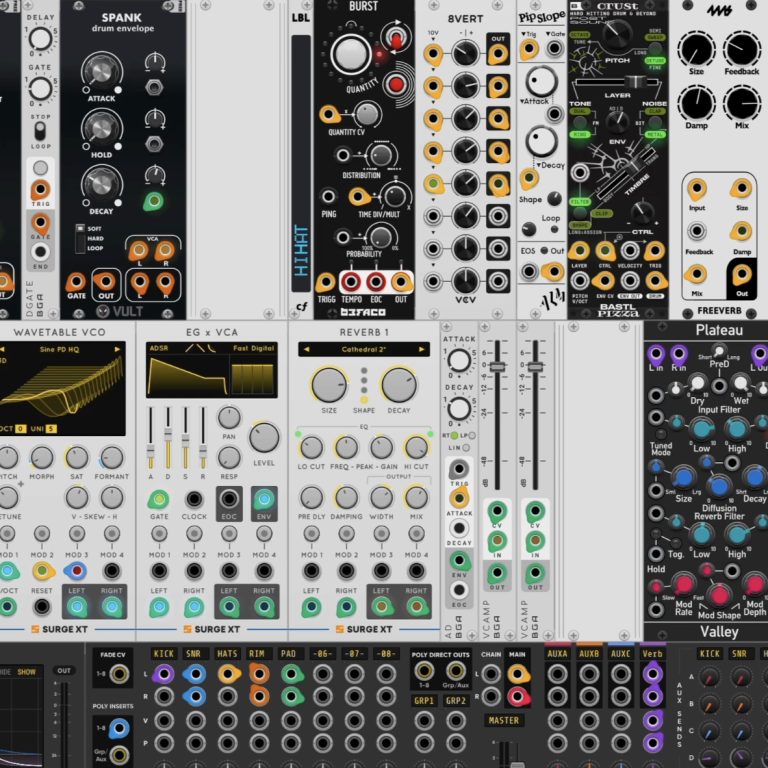Toggle the FILTER button on Crust
Viewport: 768px width, 768px height.
tap(579, 201)
